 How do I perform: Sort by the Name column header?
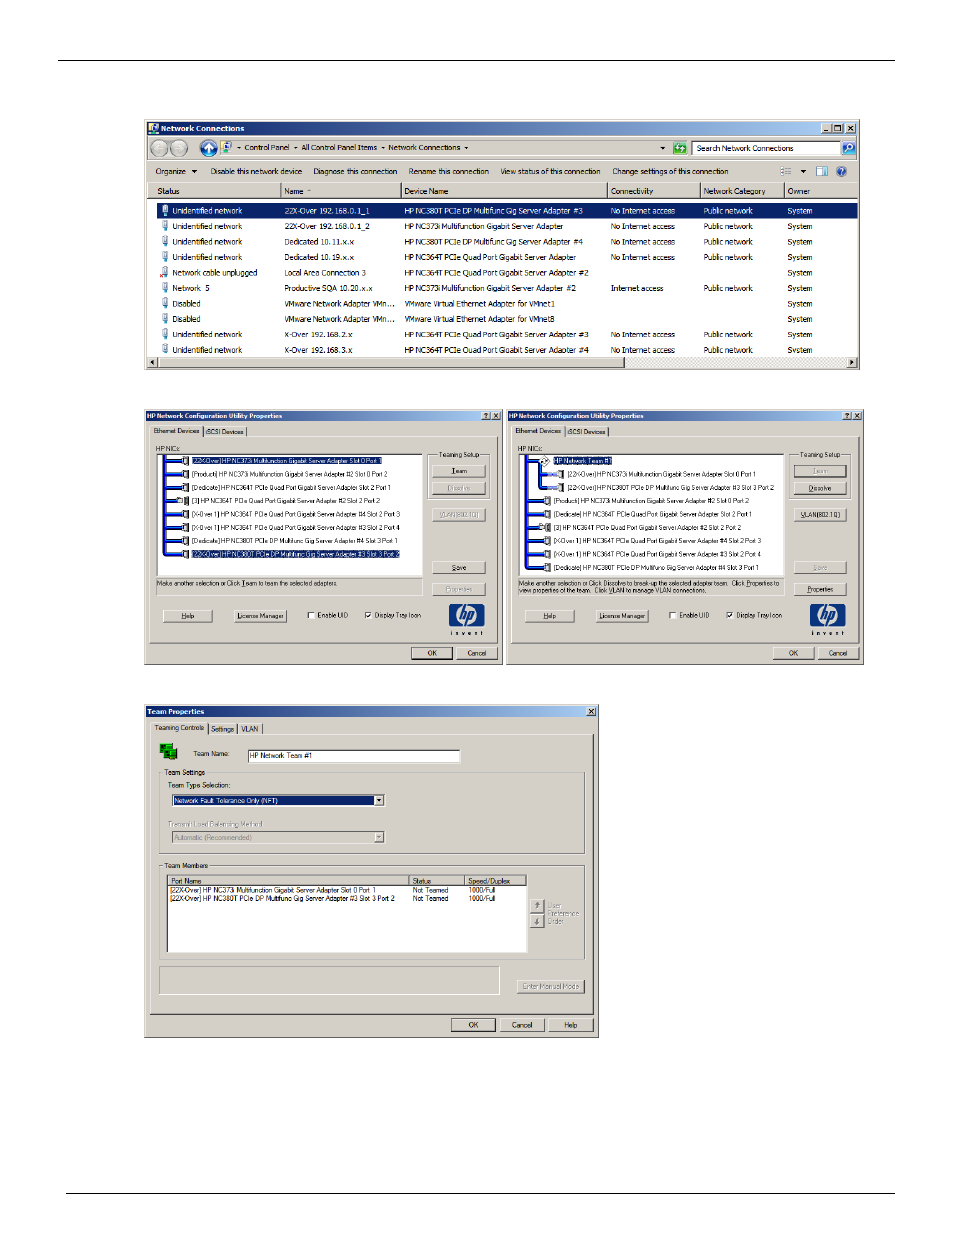coord(340,191)
